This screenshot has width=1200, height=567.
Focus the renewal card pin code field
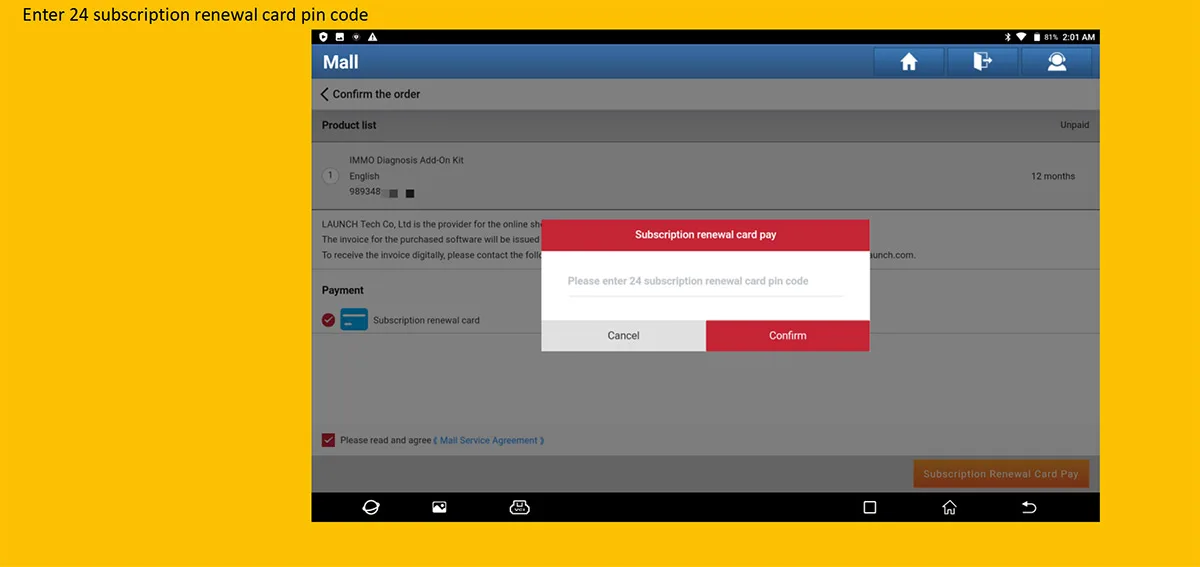click(706, 281)
